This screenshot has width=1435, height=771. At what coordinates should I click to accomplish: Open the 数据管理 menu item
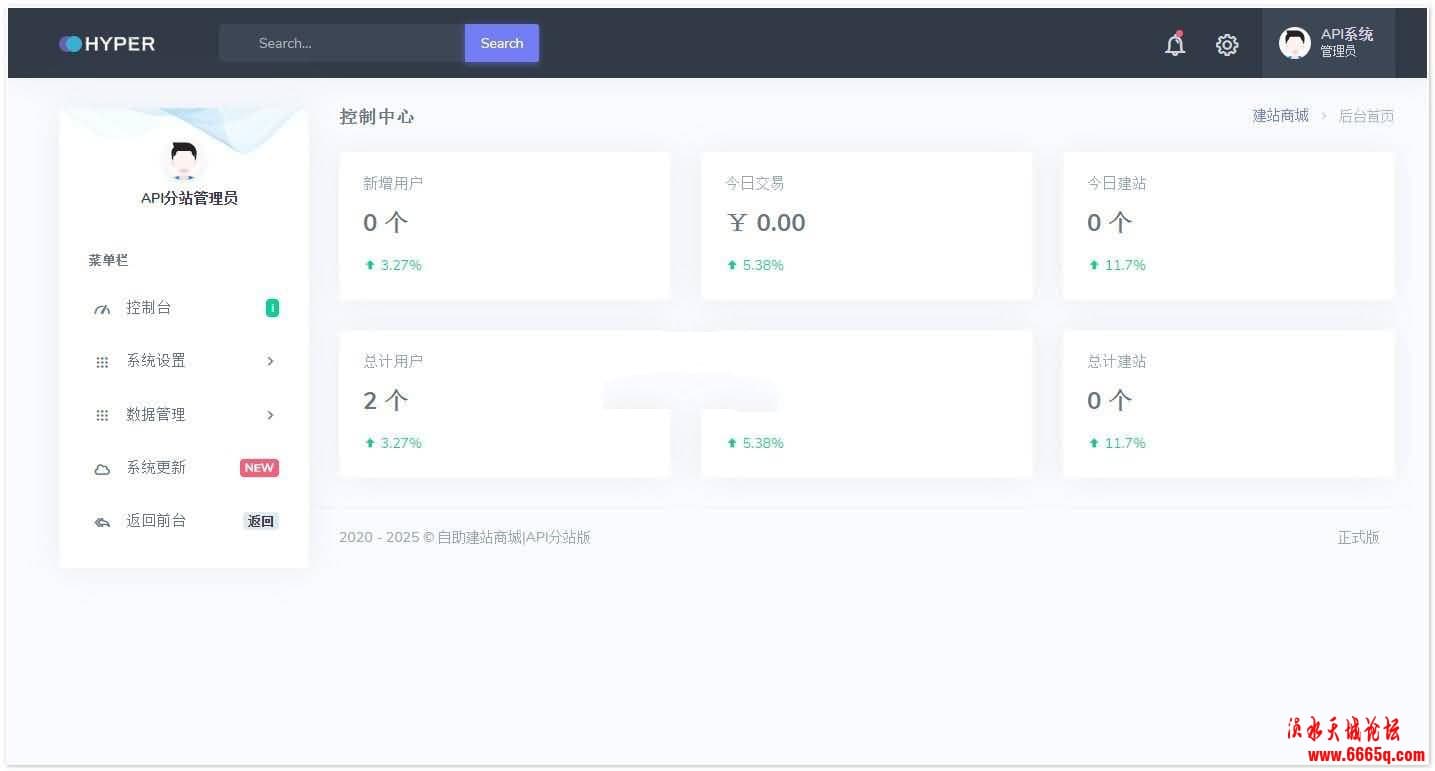(184, 415)
